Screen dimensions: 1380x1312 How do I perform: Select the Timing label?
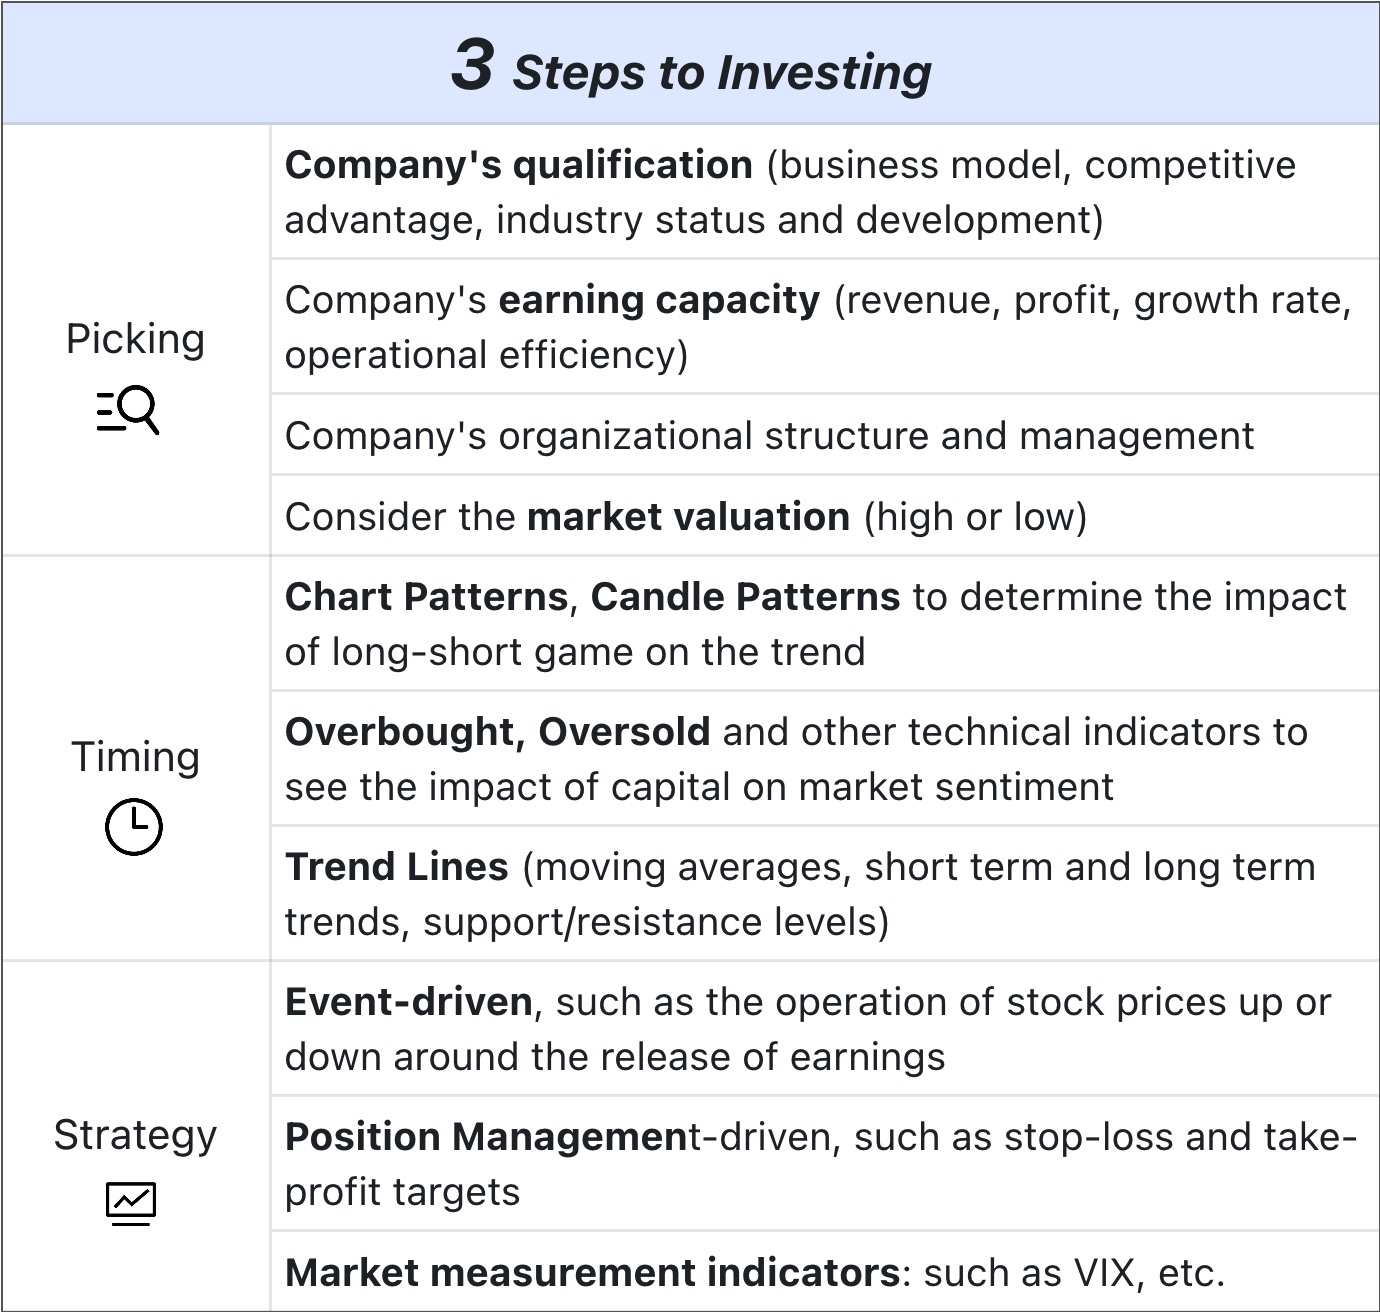(135, 757)
